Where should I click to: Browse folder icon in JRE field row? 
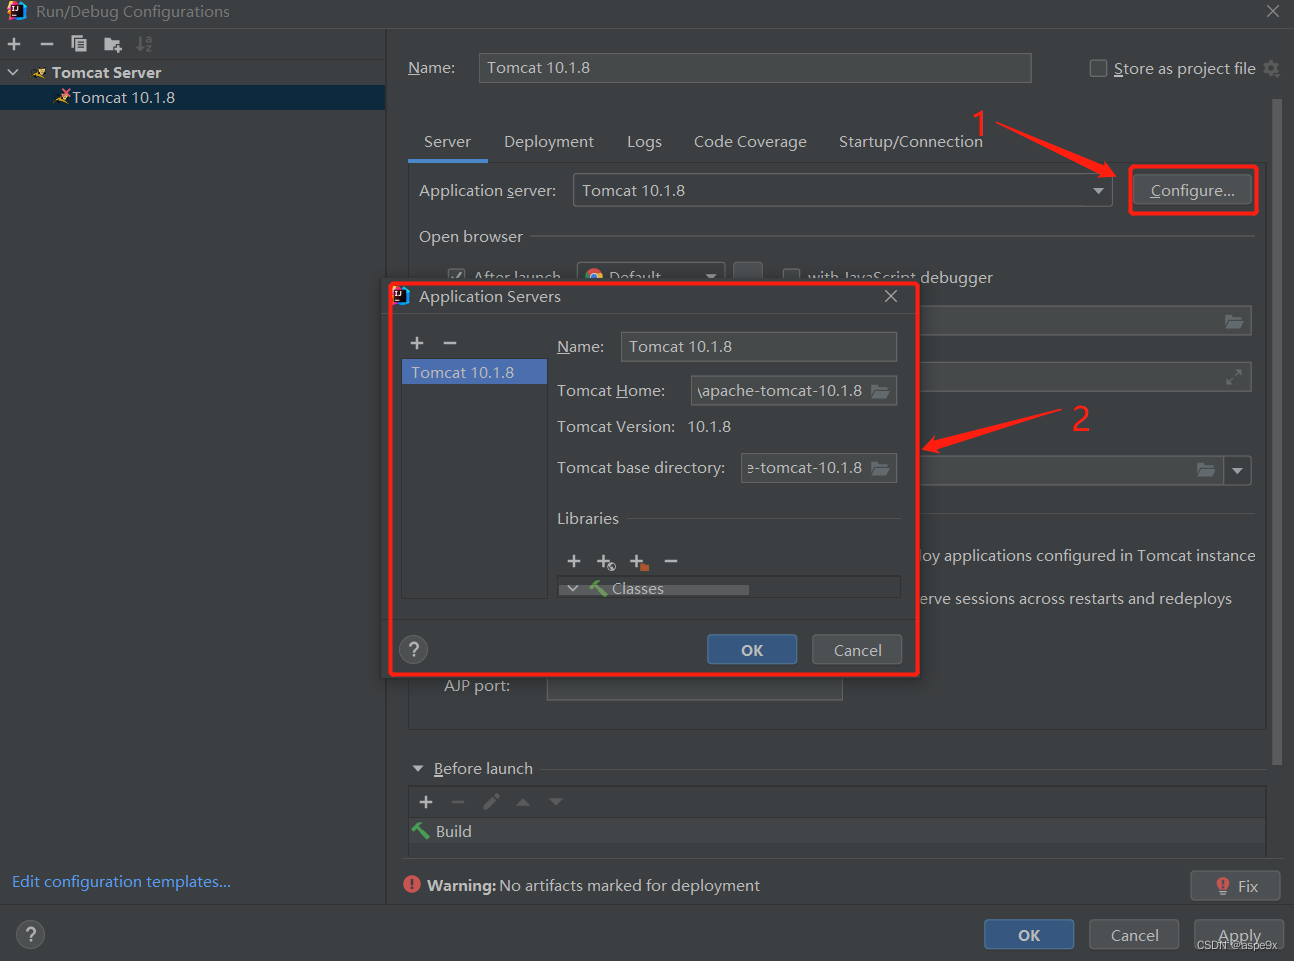1206,470
